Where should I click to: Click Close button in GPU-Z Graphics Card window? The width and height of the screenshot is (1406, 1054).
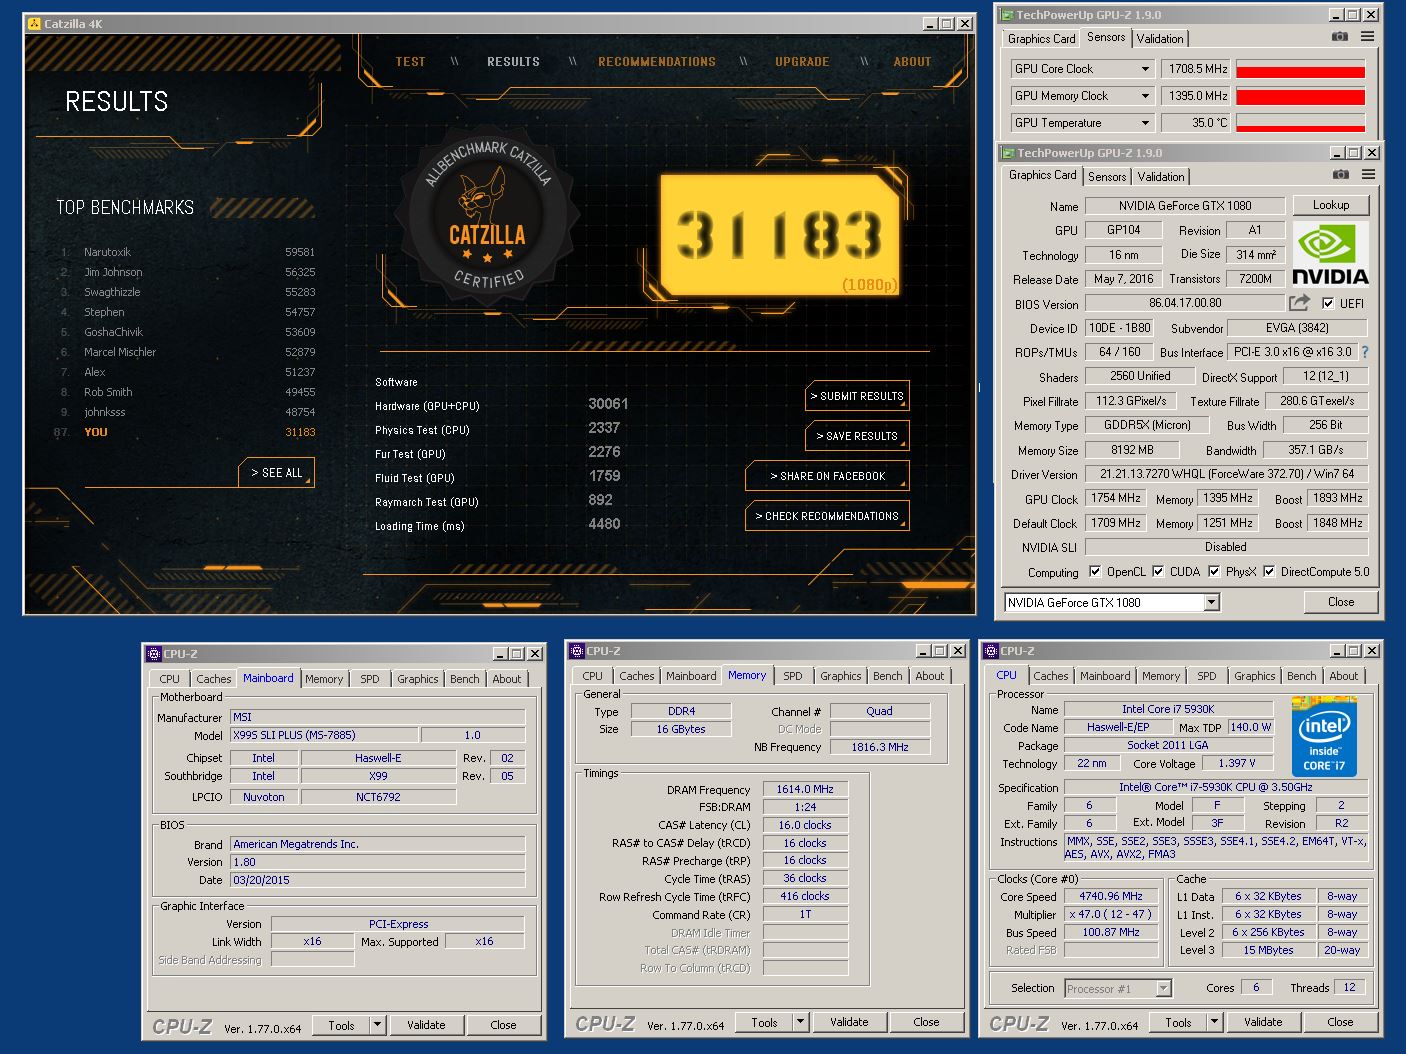coord(1341,602)
